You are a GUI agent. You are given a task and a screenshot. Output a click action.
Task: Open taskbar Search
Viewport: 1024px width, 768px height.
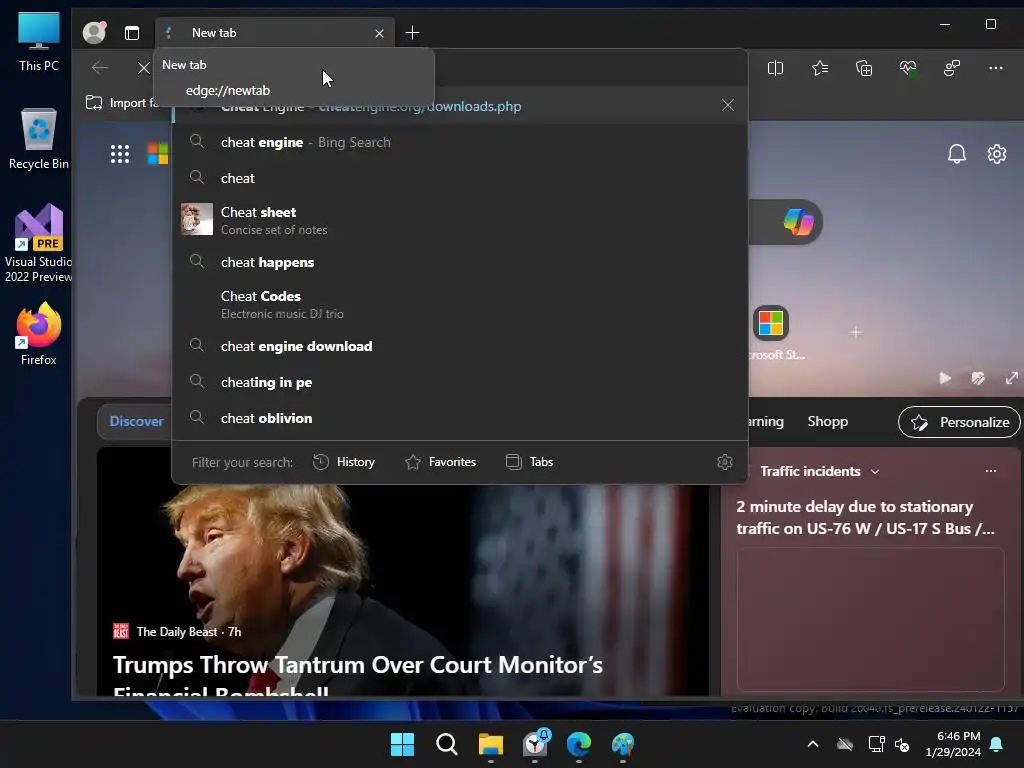pyautogui.click(x=447, y=744)
